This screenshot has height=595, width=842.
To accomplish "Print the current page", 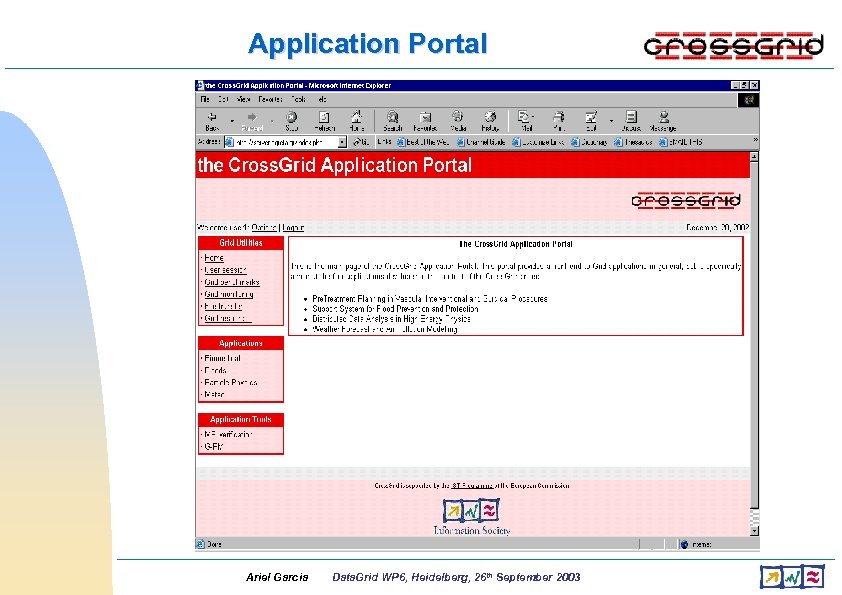I will 557,118.
